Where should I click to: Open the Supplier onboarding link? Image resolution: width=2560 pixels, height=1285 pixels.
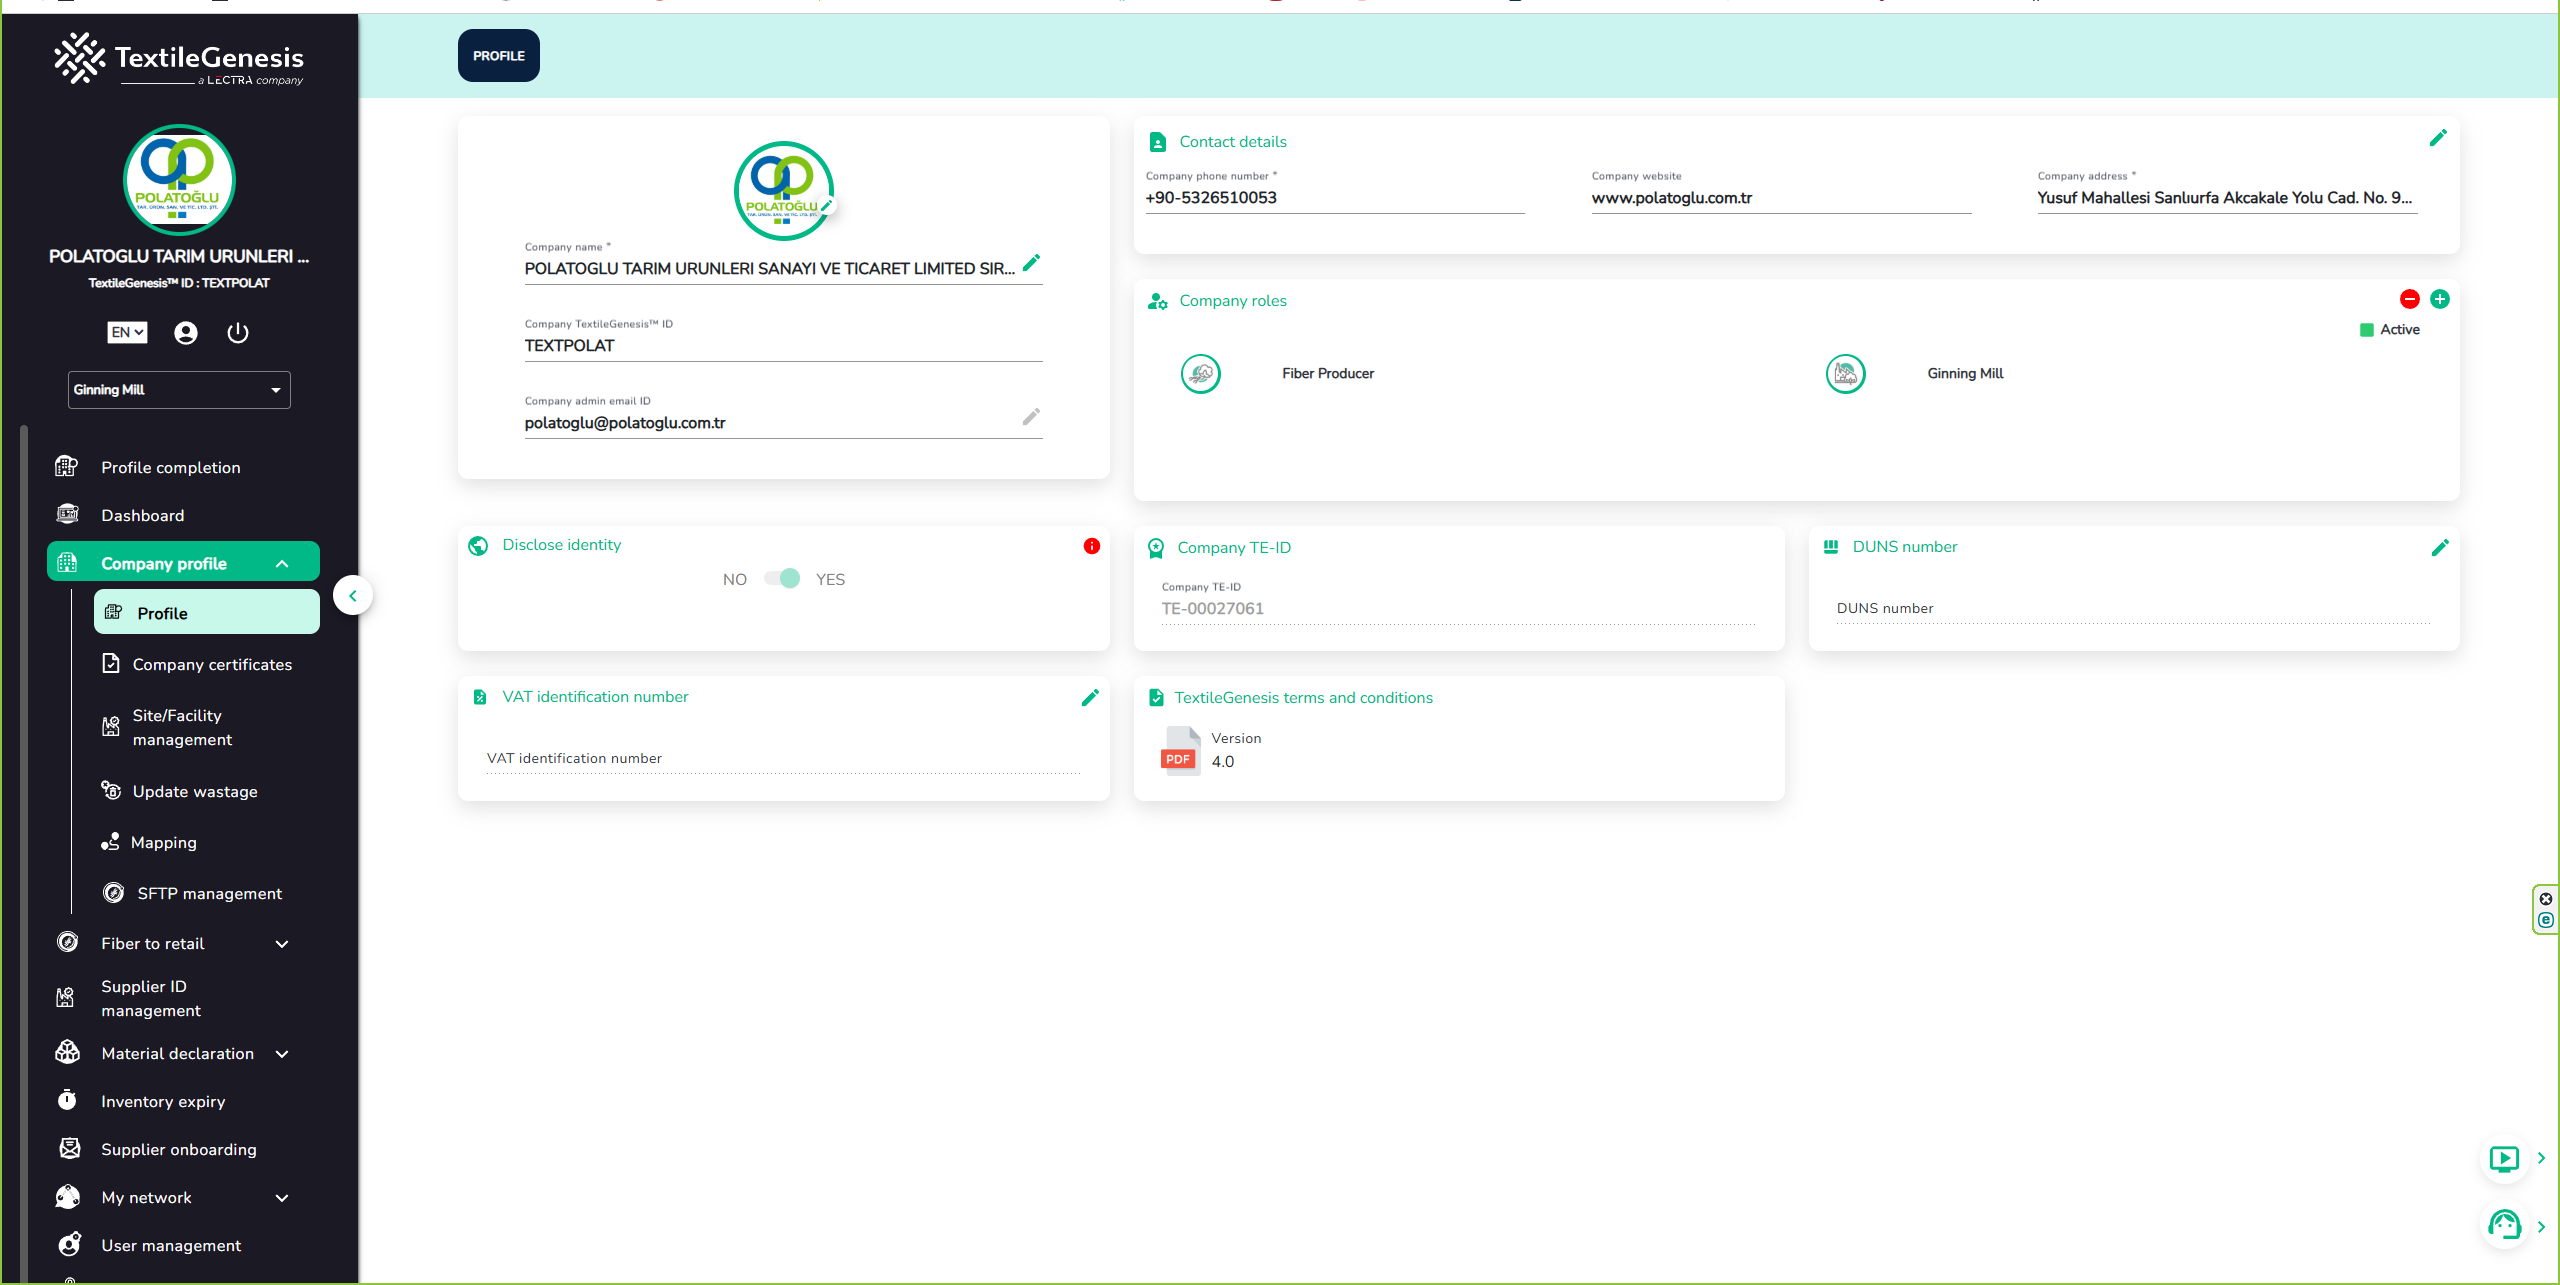click(179, 1150)
